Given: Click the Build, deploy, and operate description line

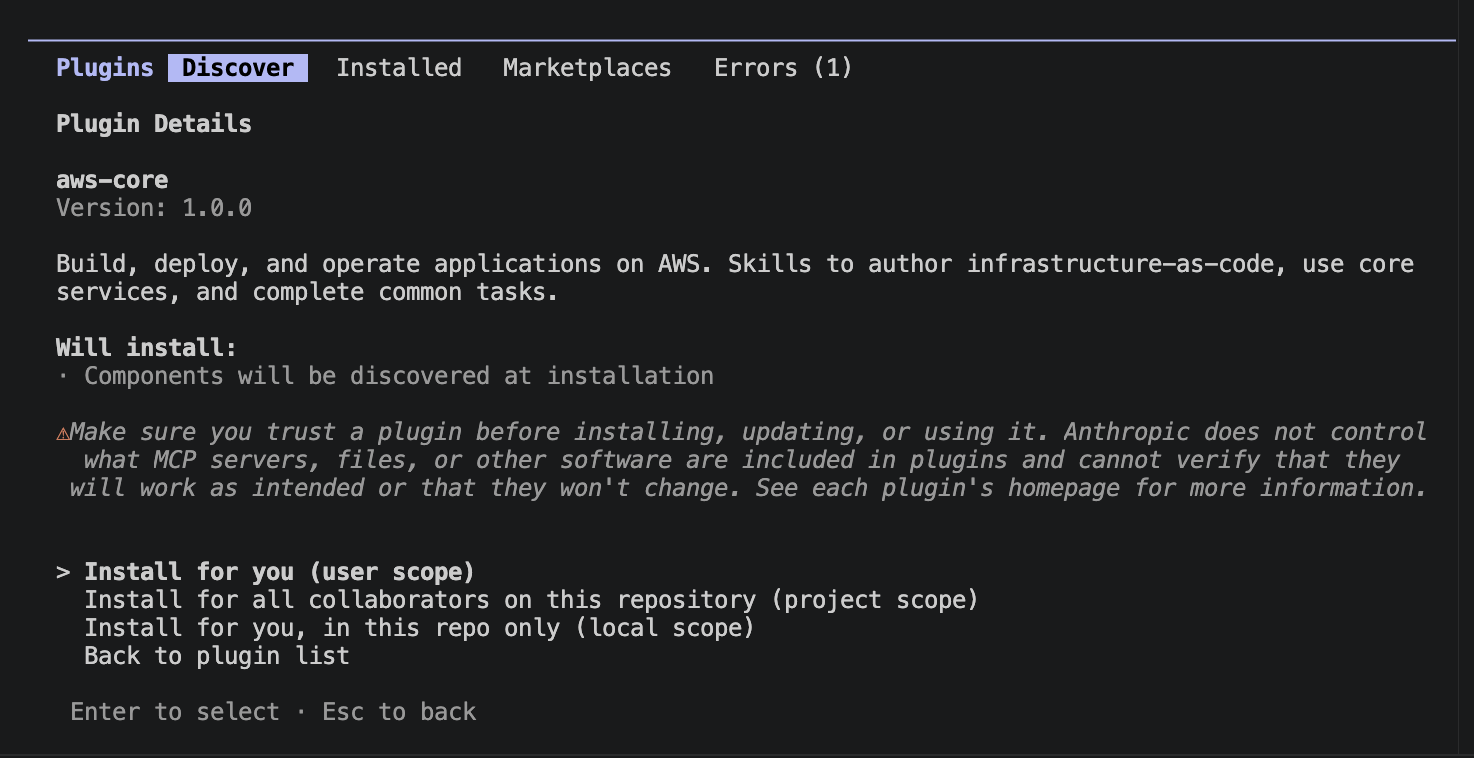Looking at the screenshot, I should tap(735, 278).
